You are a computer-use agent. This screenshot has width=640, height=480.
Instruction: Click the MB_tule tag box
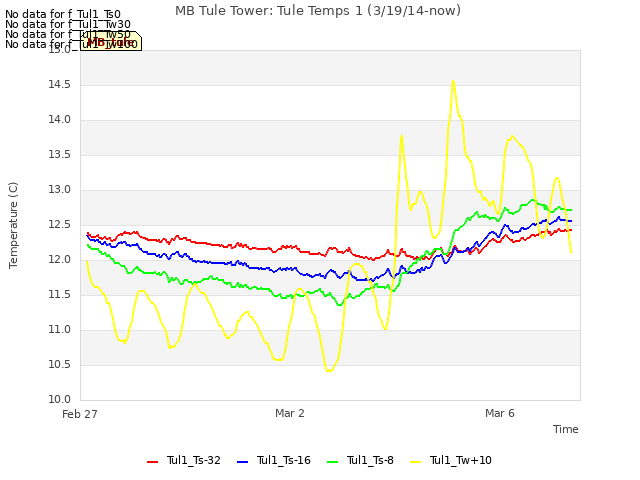[111, 41]
